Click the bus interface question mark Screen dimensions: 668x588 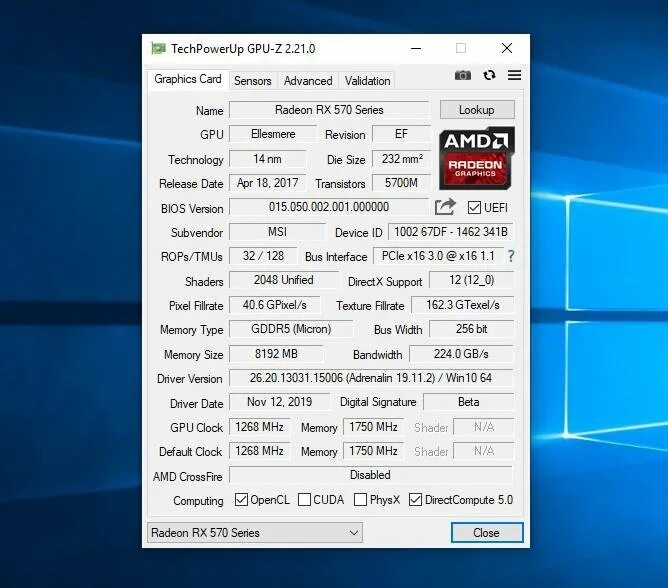[511, 256]
